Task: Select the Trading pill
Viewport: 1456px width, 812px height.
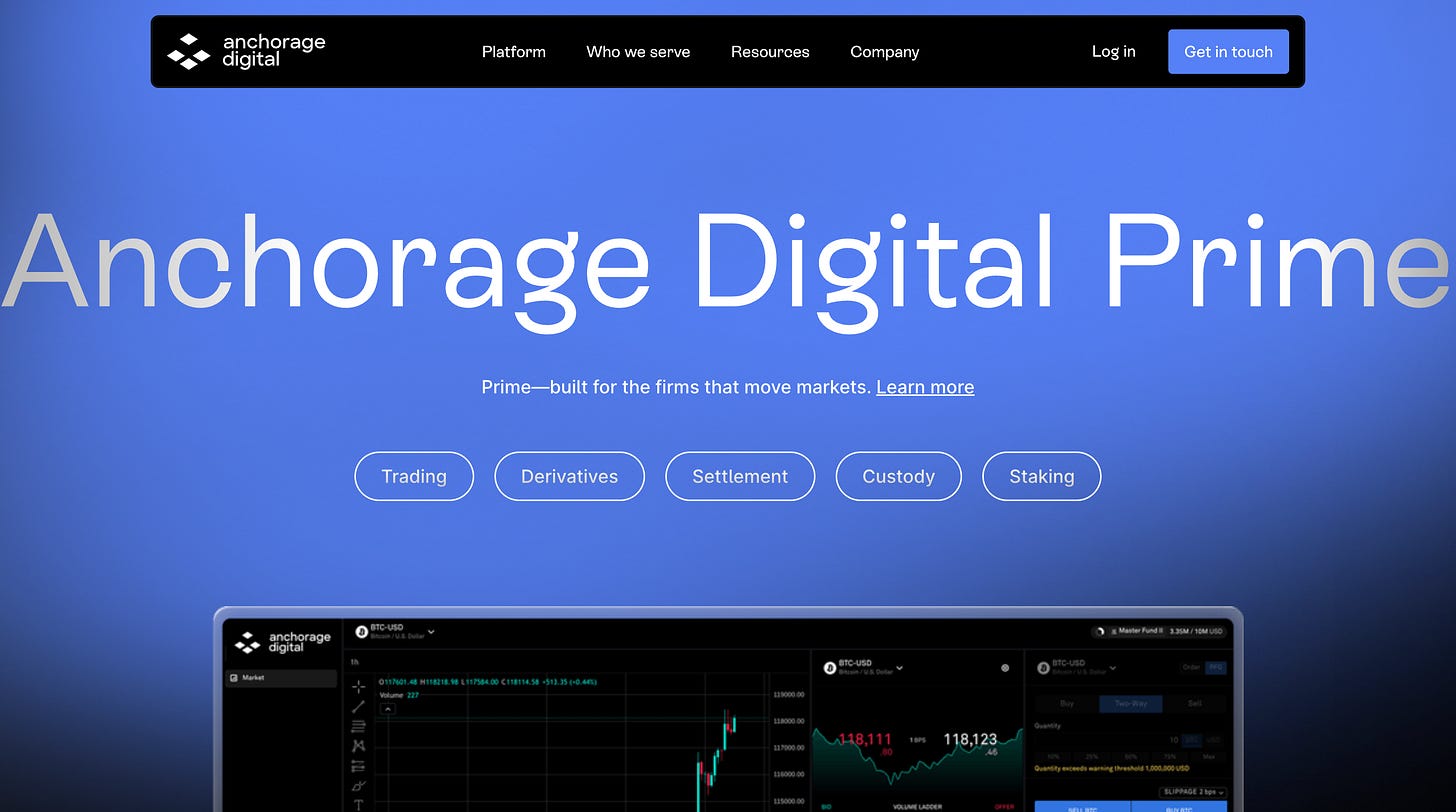Action: click(414, 476)
